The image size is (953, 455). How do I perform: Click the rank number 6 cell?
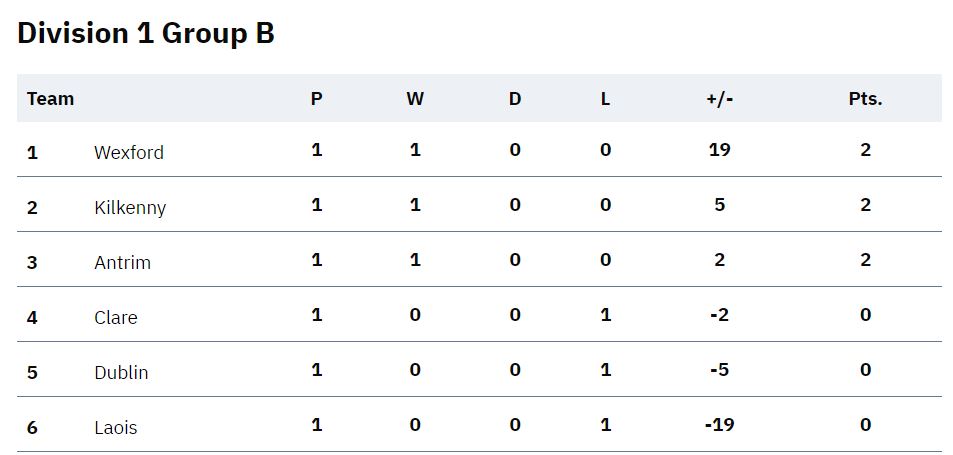32,428
